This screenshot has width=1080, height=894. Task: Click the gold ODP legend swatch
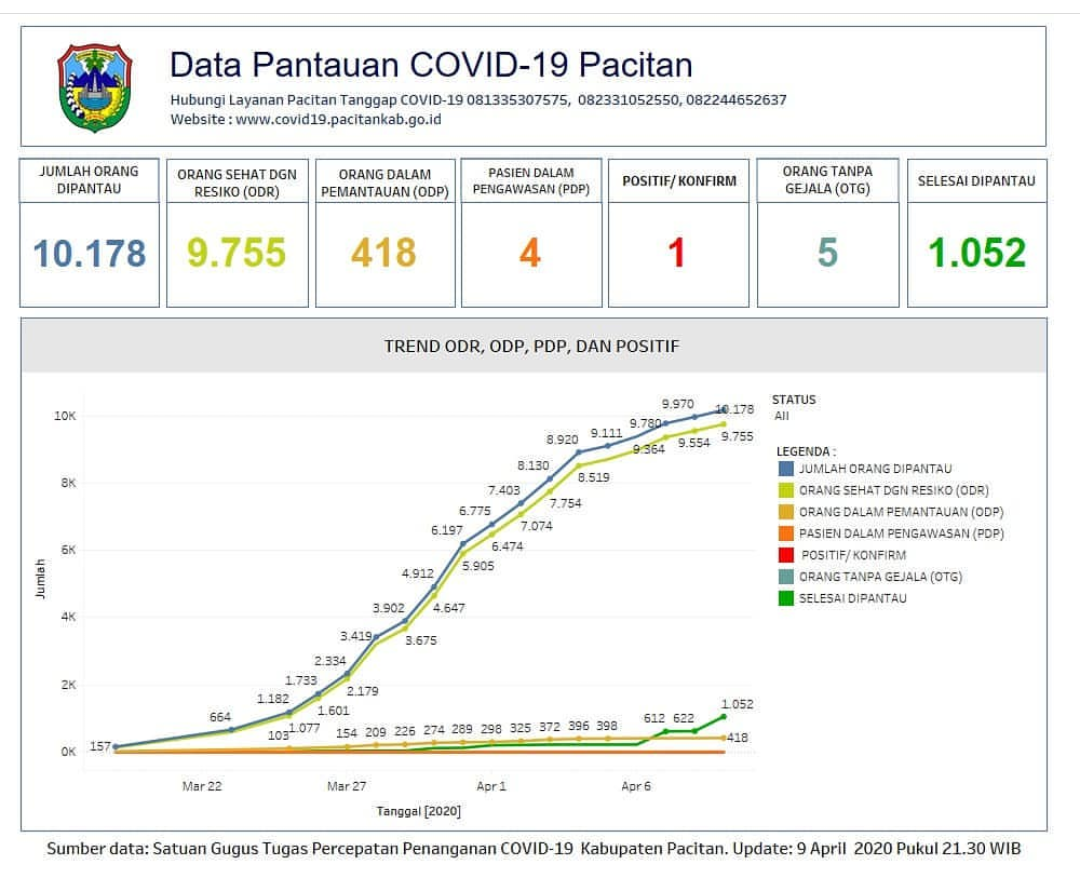pos(786,512)
